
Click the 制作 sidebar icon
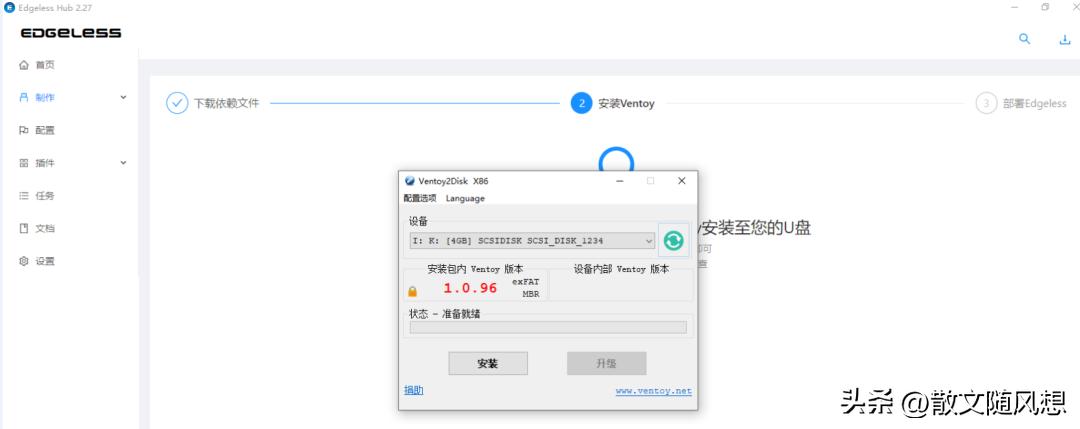tap(24, 97)
